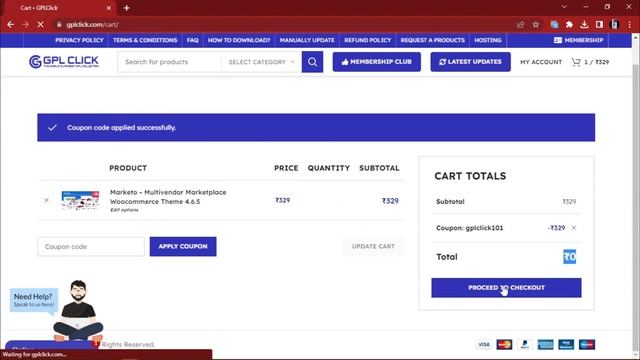Image resolution: width=640 pixels, height=360 pixels.
Task: Open the browser profile avatar
Action: coord(614,24)
